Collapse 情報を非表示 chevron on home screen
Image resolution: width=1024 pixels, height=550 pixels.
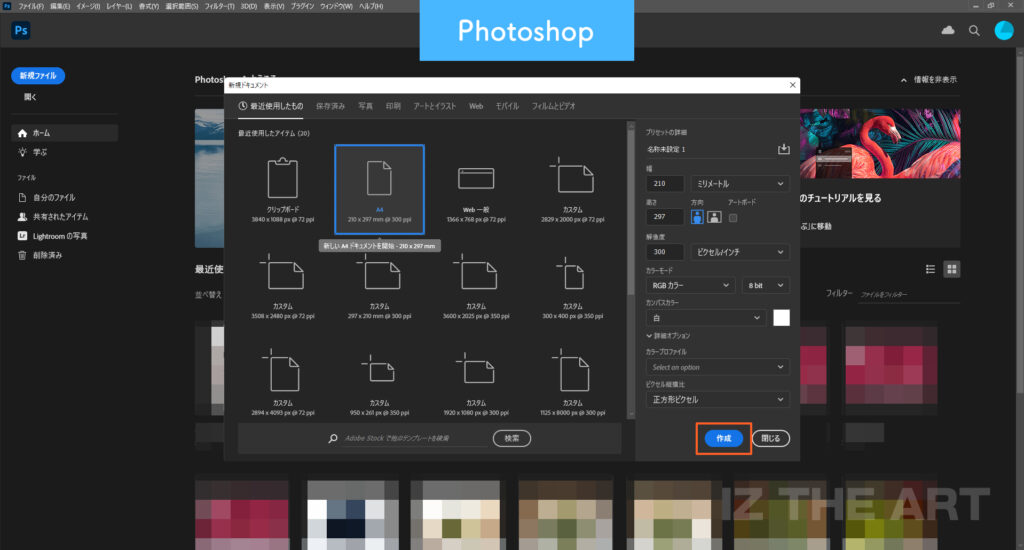pos(904,80)
